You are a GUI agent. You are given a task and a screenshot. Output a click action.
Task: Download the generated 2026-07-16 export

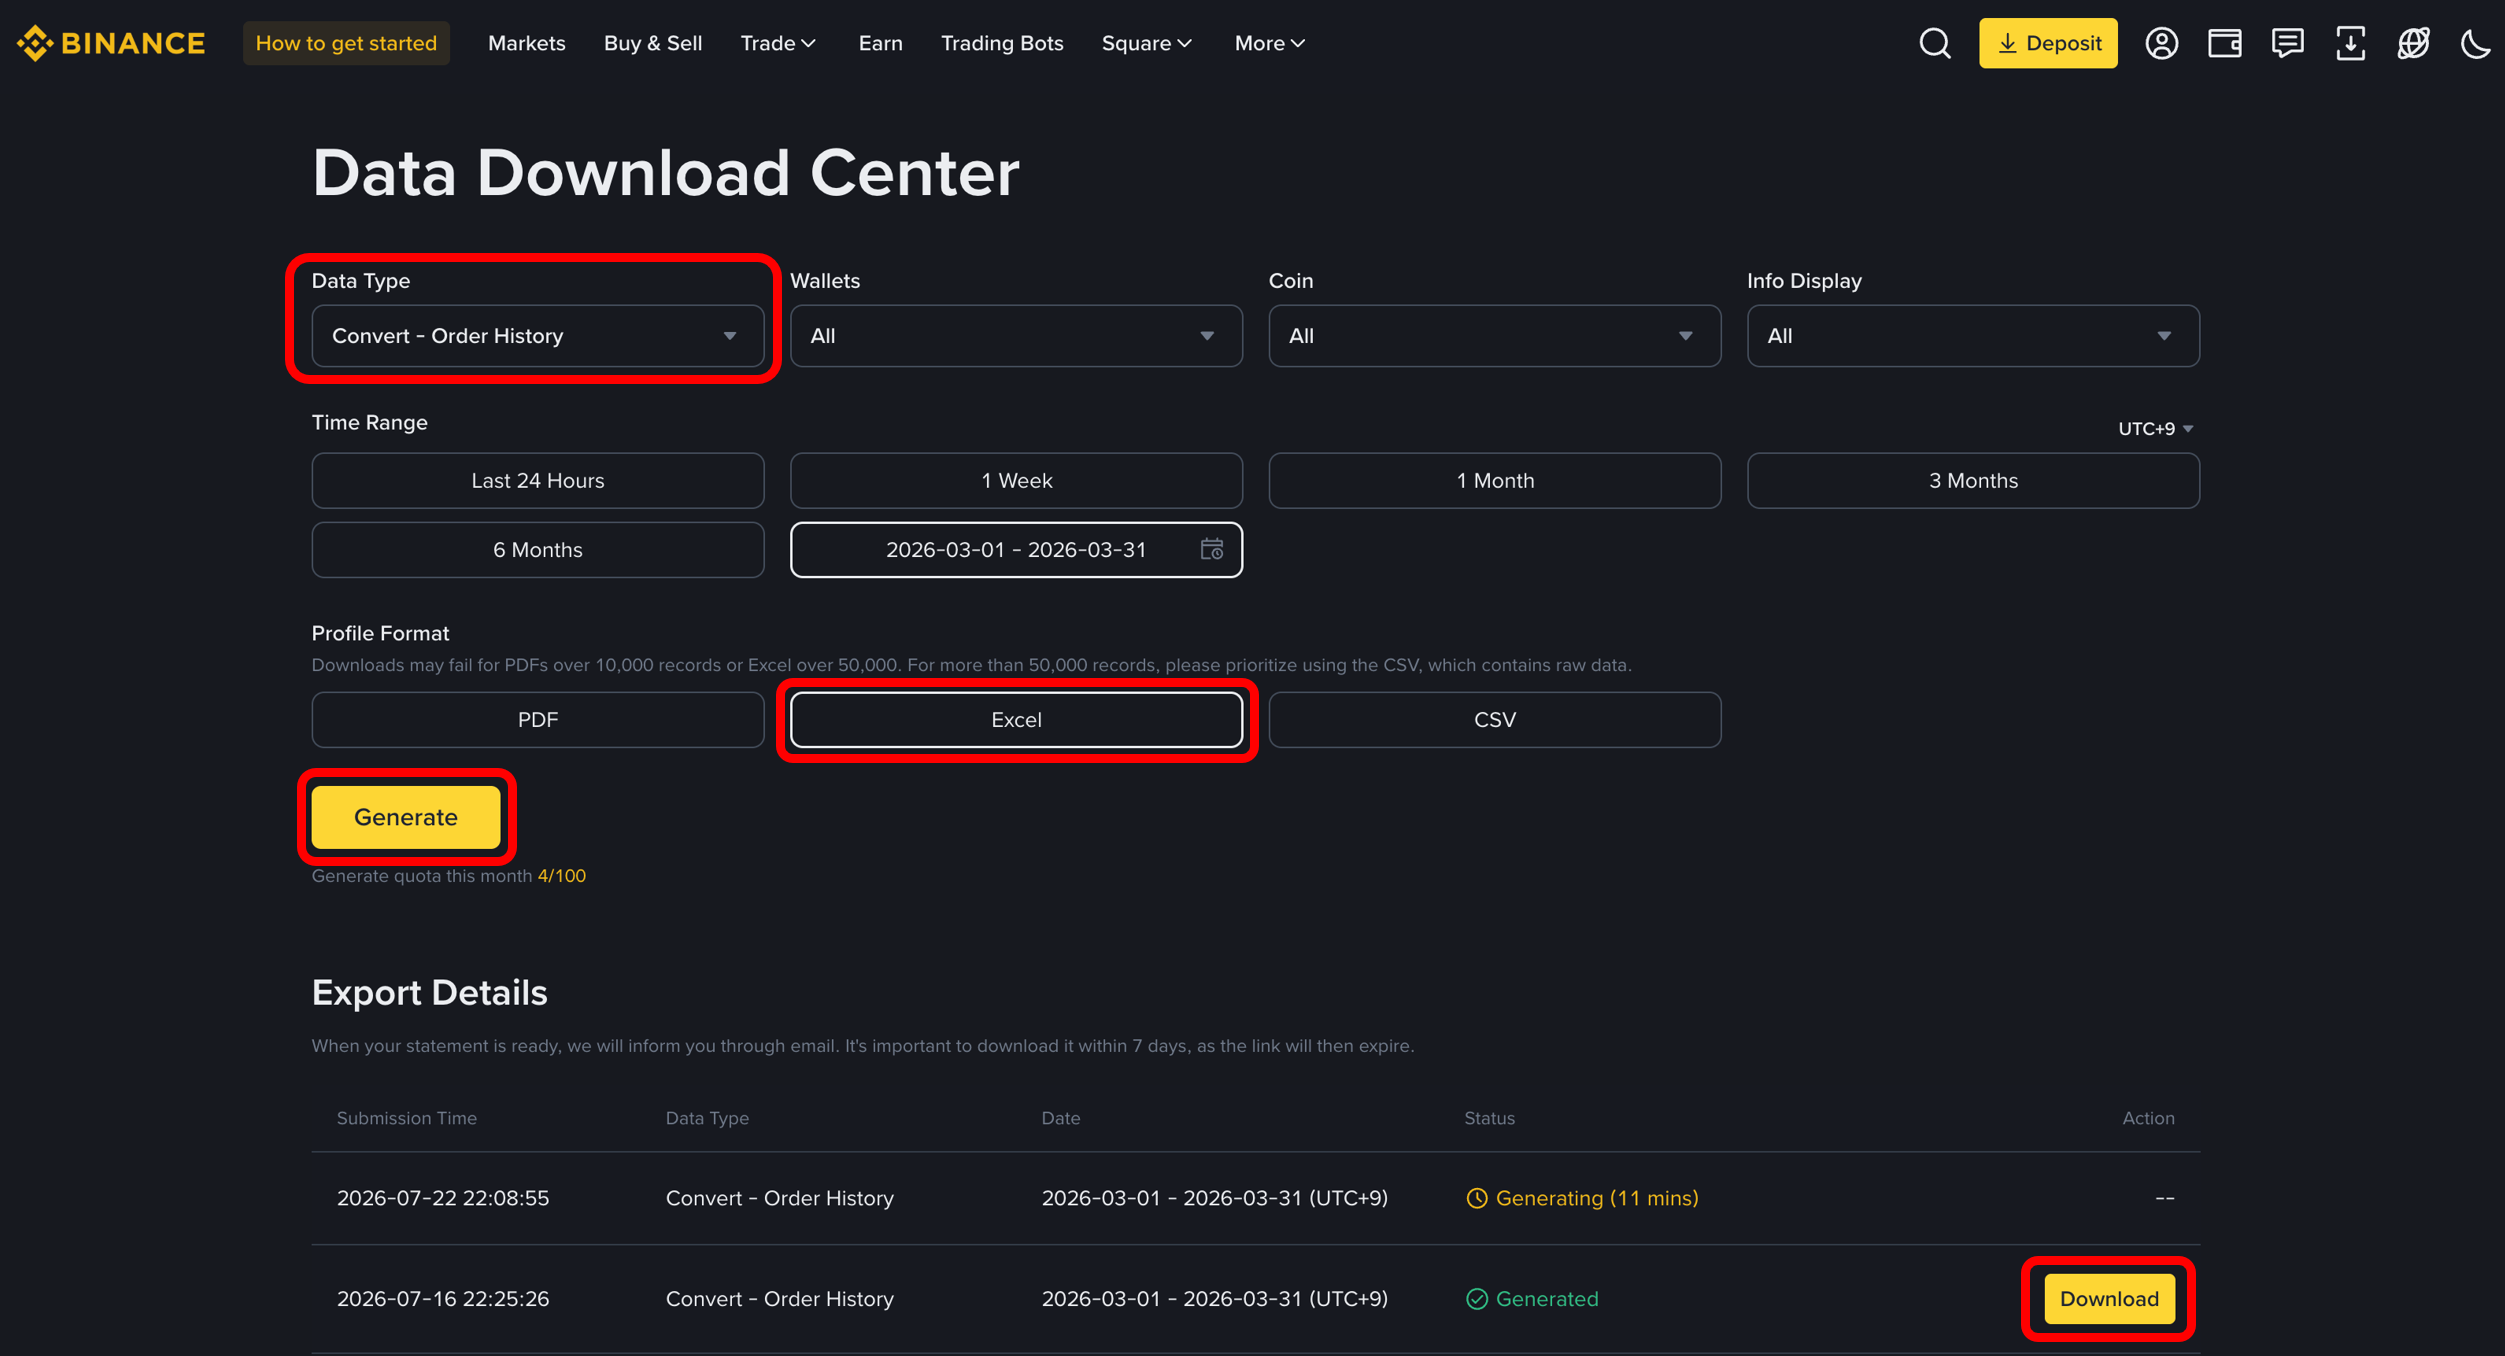coord(2108,1298)
